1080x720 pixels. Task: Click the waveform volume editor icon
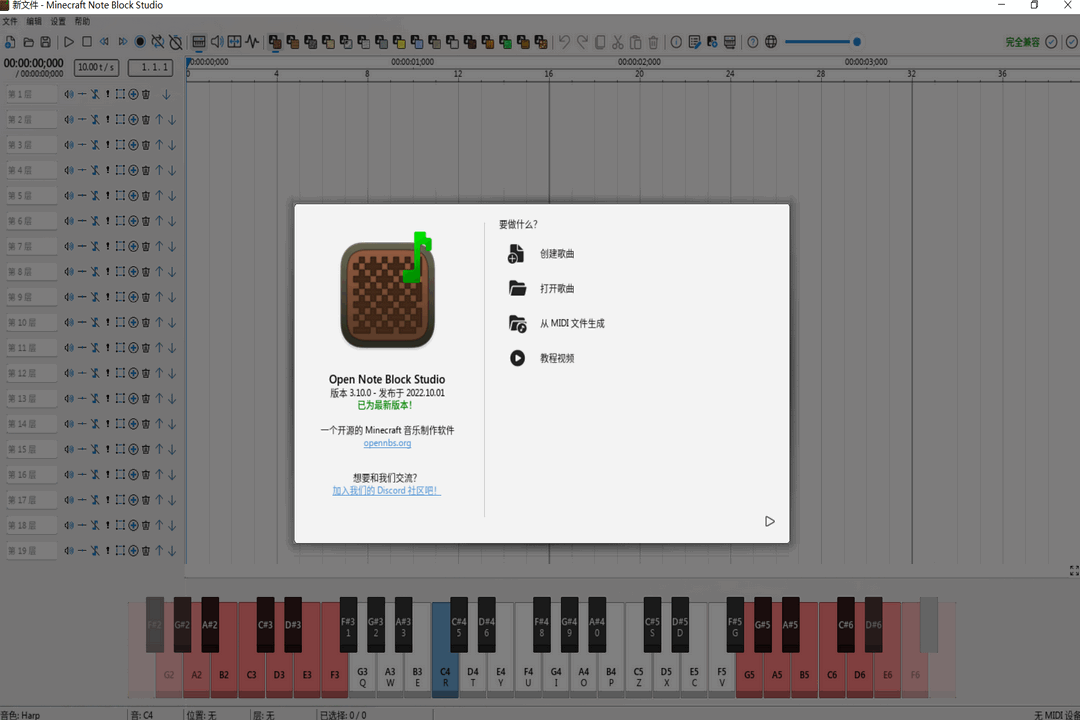(x=254, y=41)
